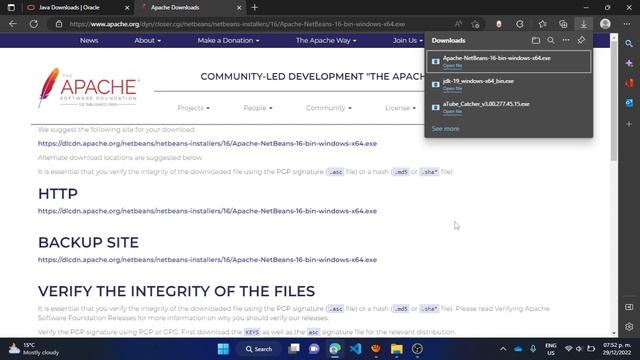
Task: Open more options in Downloads panel
Action: (566, 40)
